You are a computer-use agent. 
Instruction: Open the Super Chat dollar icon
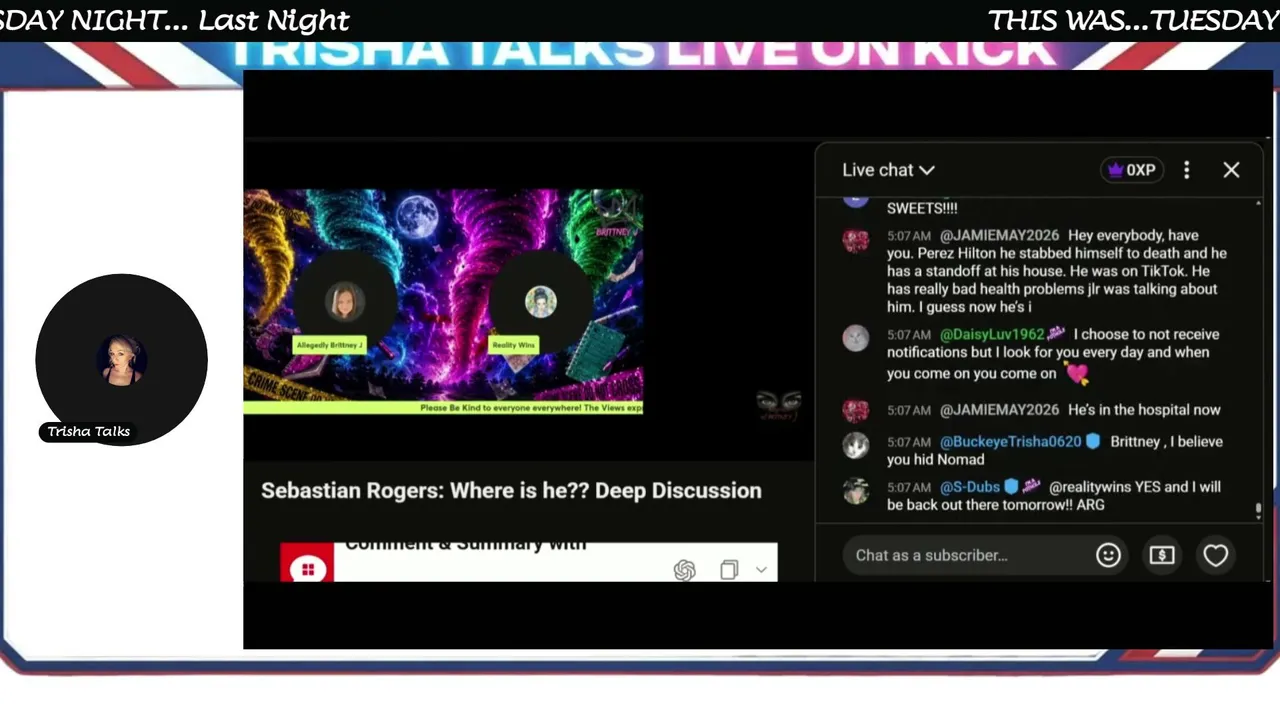pos(1162,555)
